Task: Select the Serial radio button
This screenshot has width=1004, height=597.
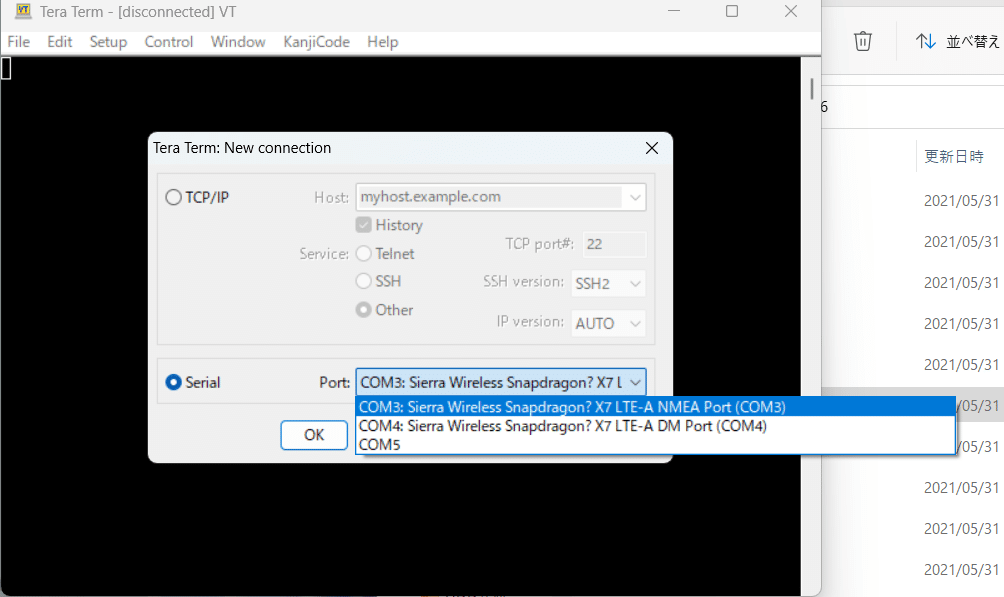Action: coord(174,382)
